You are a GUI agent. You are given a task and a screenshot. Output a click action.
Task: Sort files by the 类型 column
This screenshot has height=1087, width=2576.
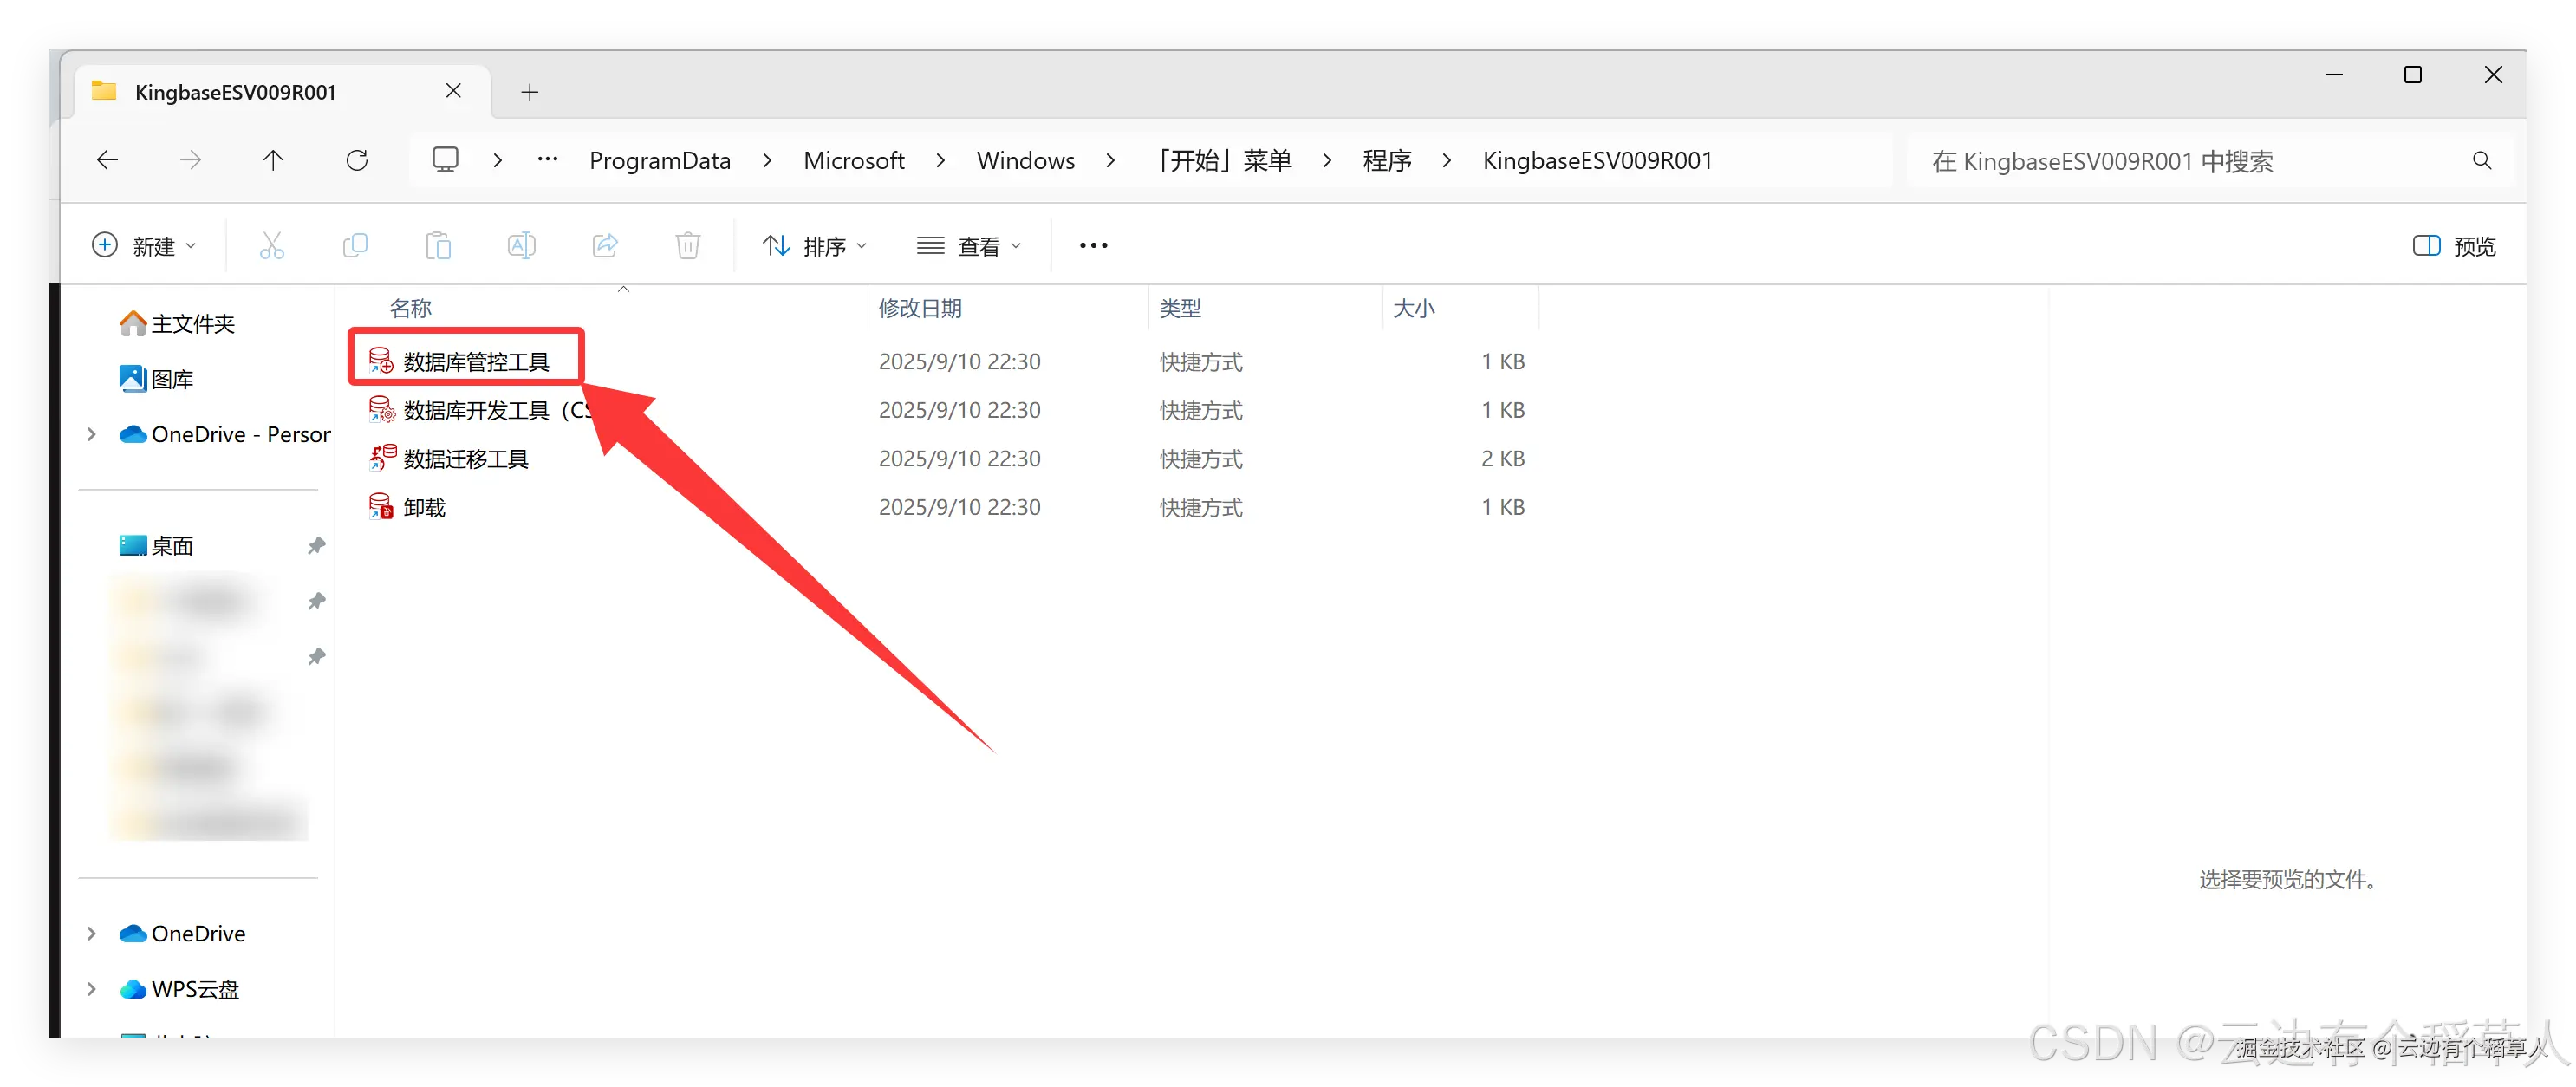(x=1180, y=308)
